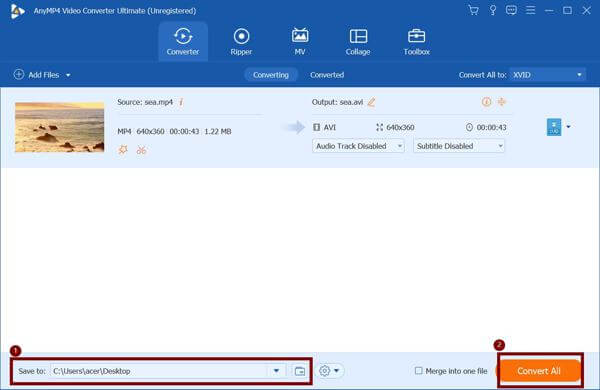Rename output sea.avi with pencil icon
Screen dimensions: 600x390
[x=371, y=102]
